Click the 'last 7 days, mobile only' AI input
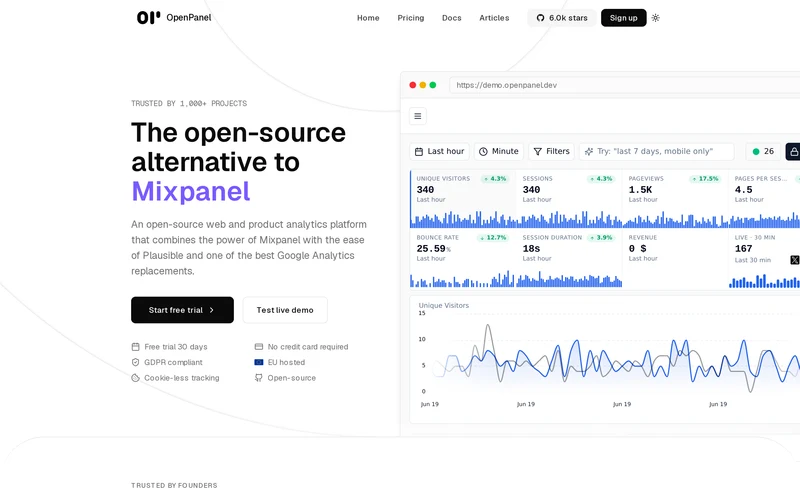The height and width of the screenshot is (500, 800). (656, 152)
